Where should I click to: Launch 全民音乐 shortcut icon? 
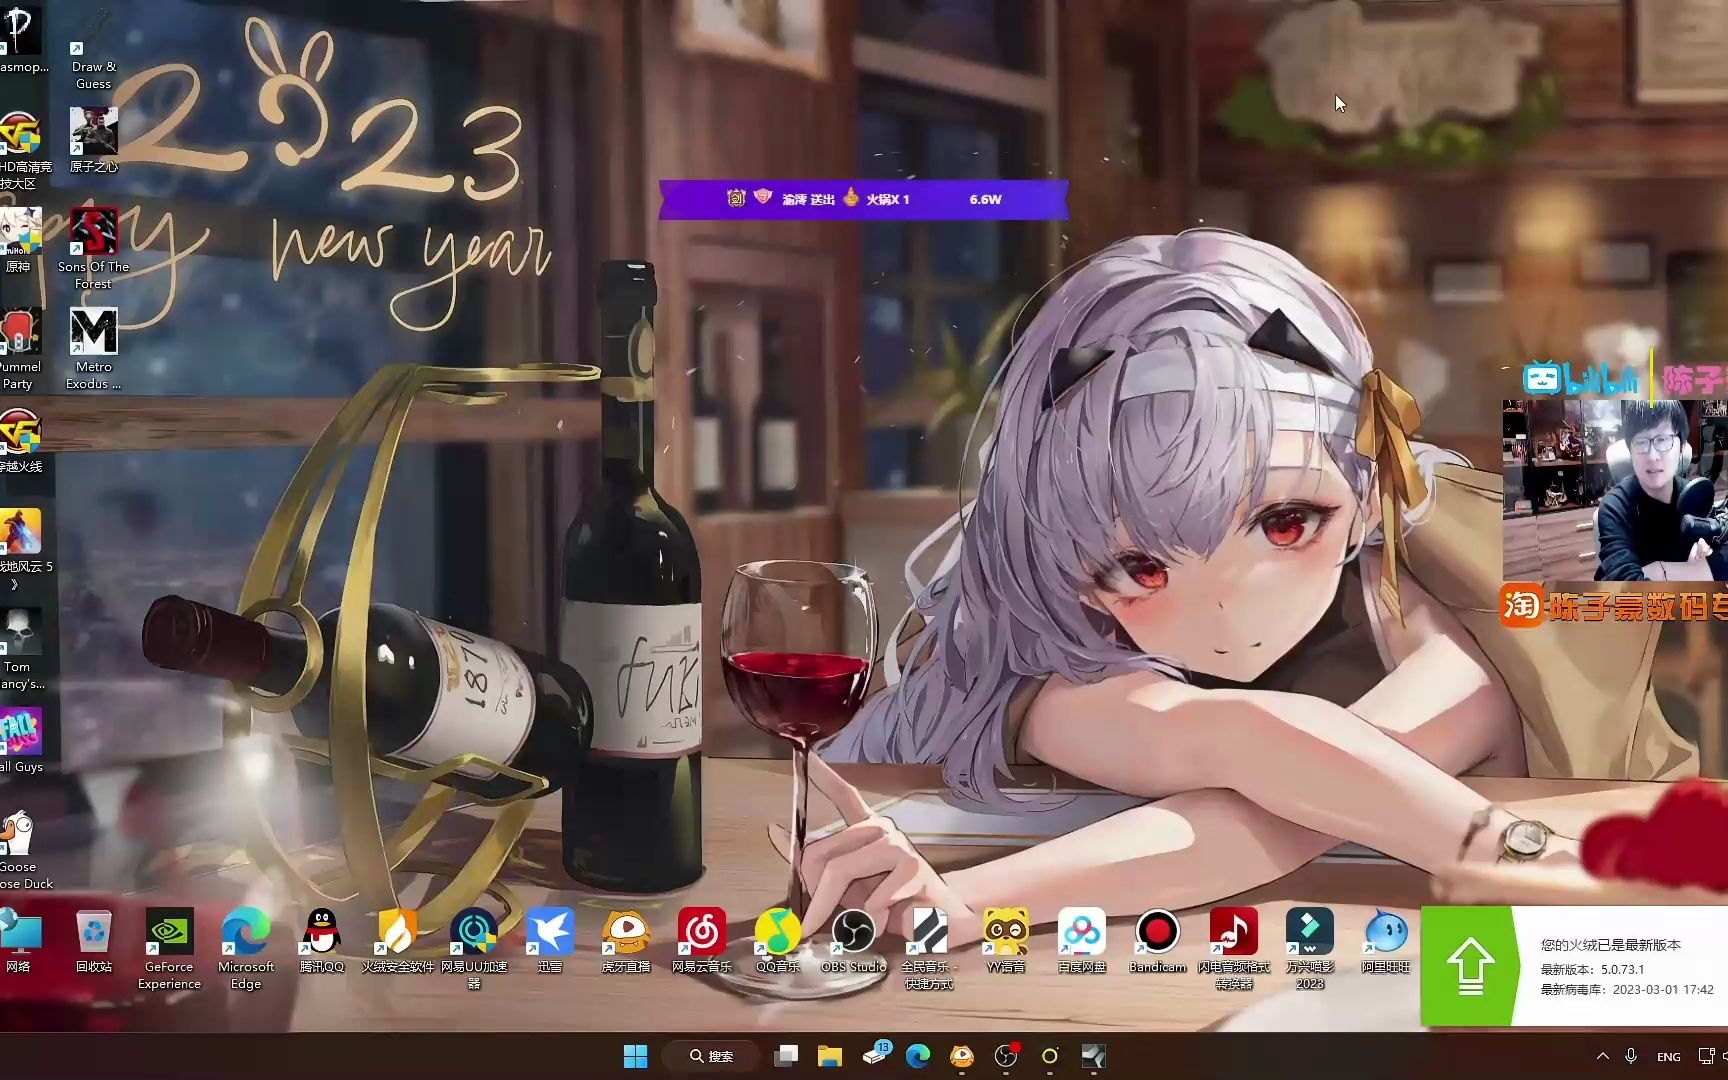(x=929, y=948)
